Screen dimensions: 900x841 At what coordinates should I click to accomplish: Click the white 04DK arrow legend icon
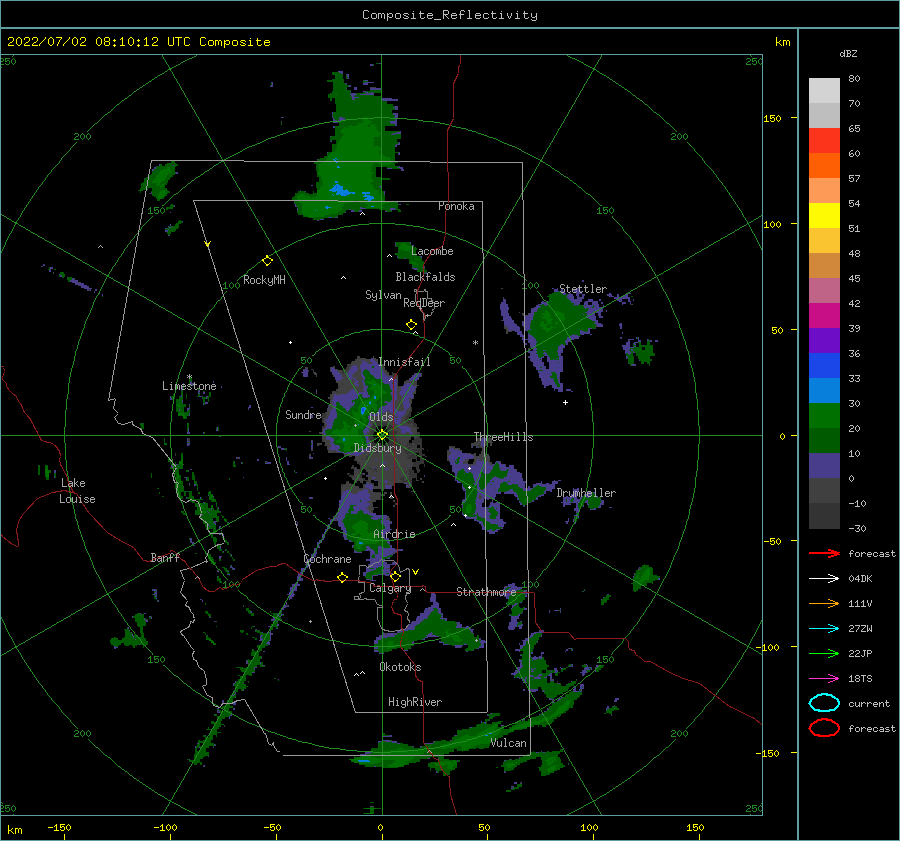click(824, 579)
